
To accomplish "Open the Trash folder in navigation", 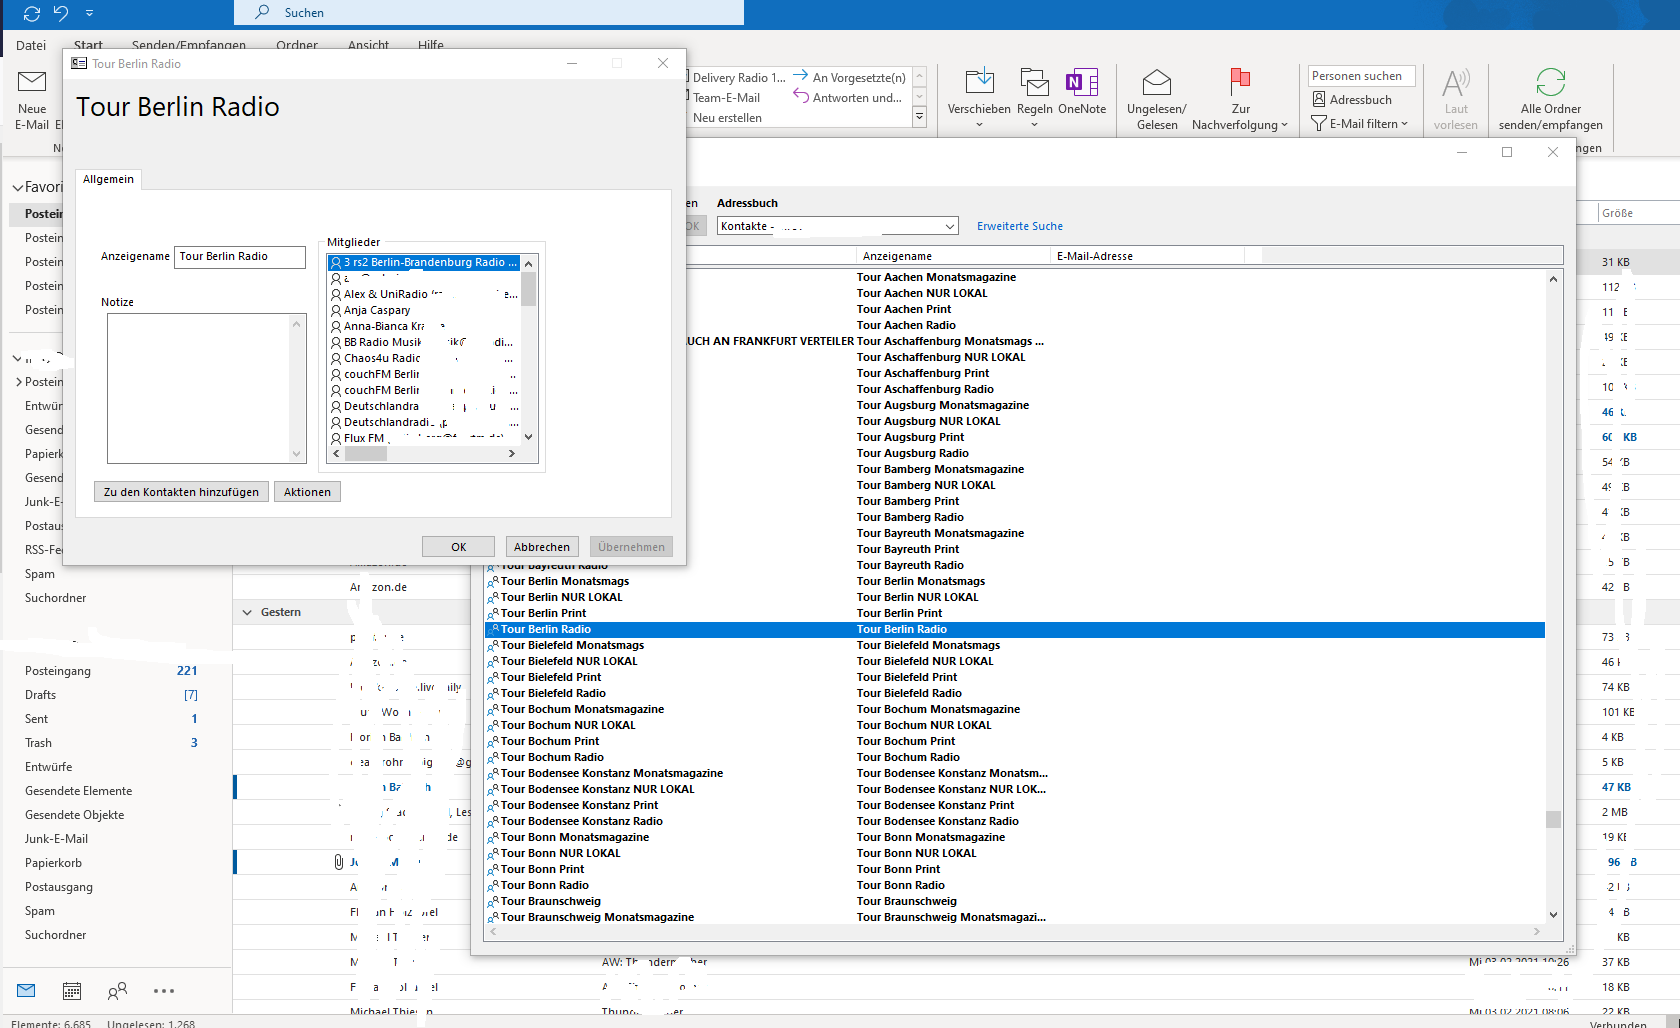I will 38,743.
